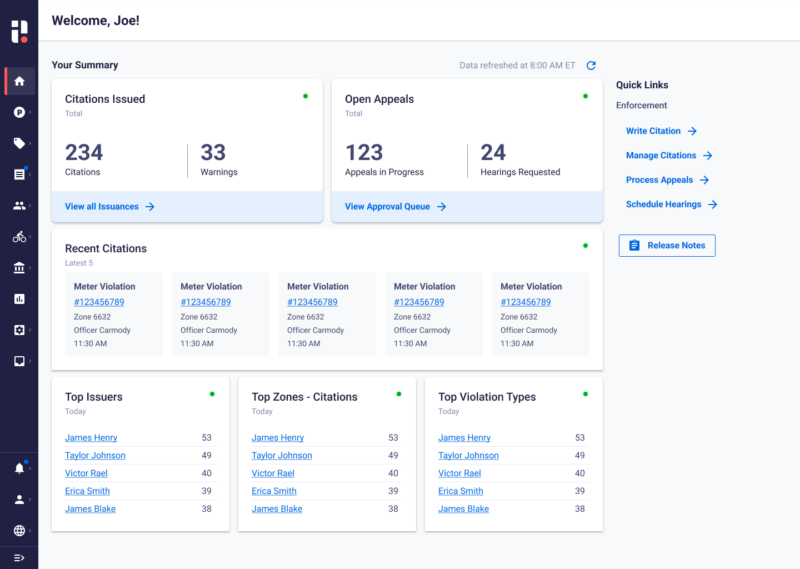Open the bank building sidebar icon

[x=19, y=268]
